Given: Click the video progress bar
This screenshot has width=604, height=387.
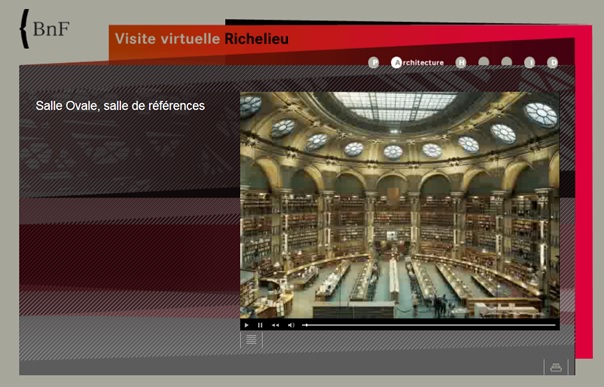Looking at the screenshot, I should tap(429, 325).
